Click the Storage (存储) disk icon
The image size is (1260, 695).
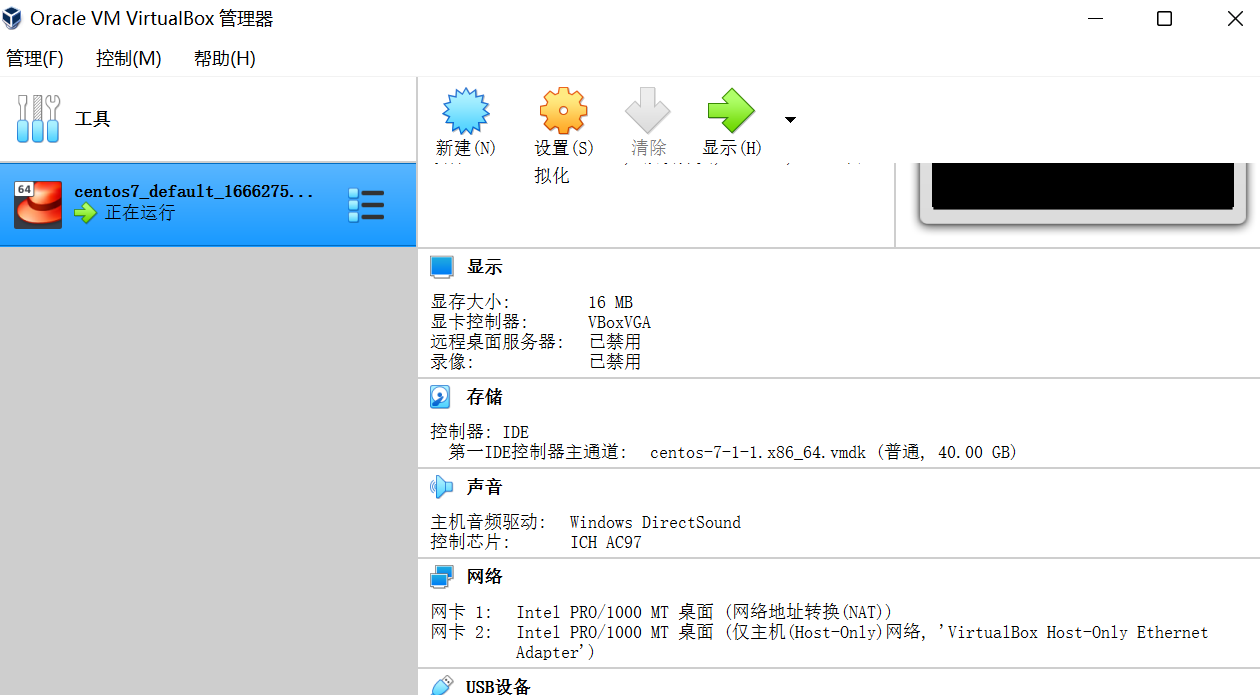441,397
